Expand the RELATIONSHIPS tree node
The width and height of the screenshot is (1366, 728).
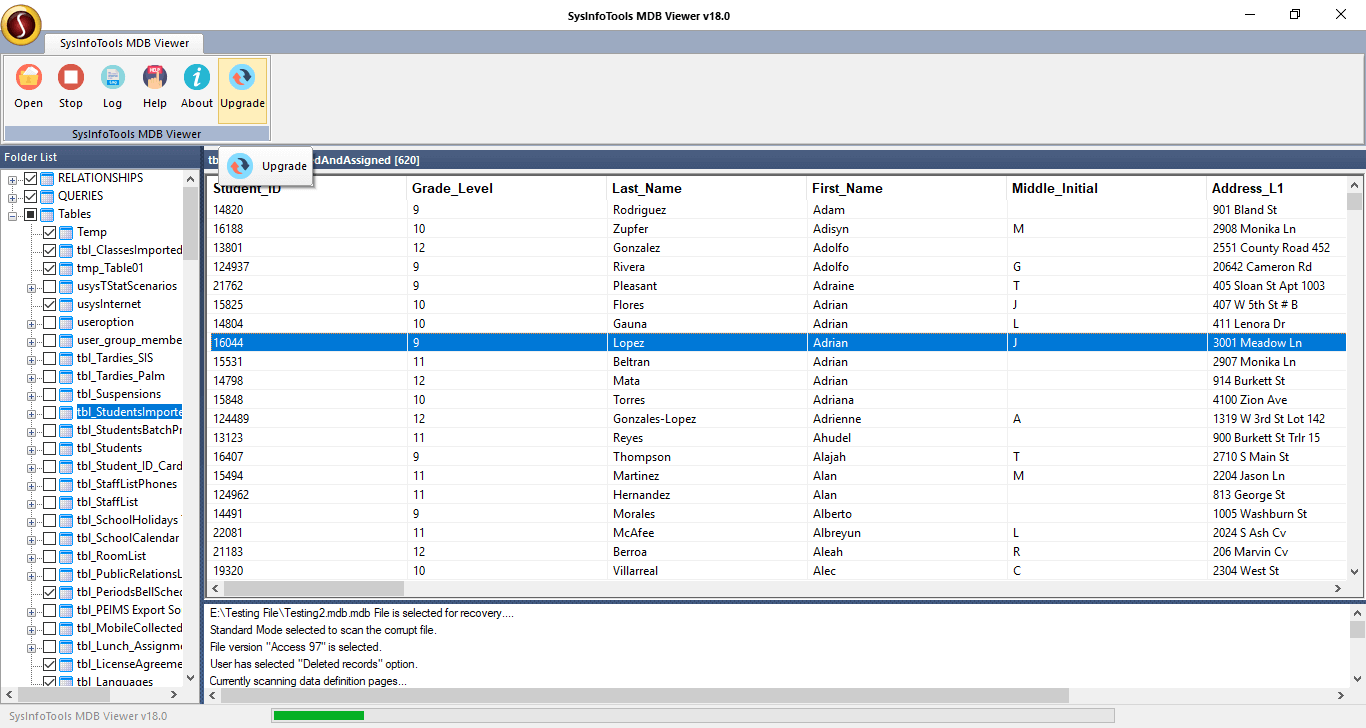tap(13, 179)
